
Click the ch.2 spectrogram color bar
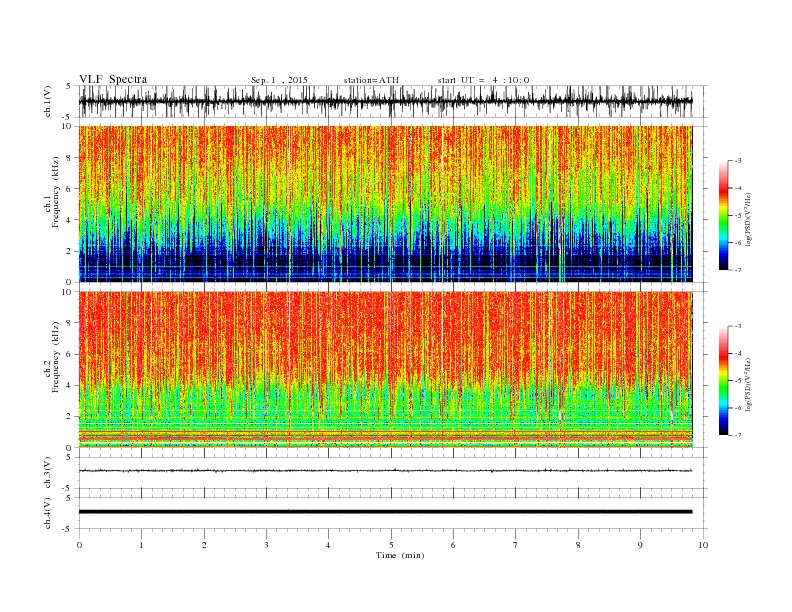click(x=723, y=381)
